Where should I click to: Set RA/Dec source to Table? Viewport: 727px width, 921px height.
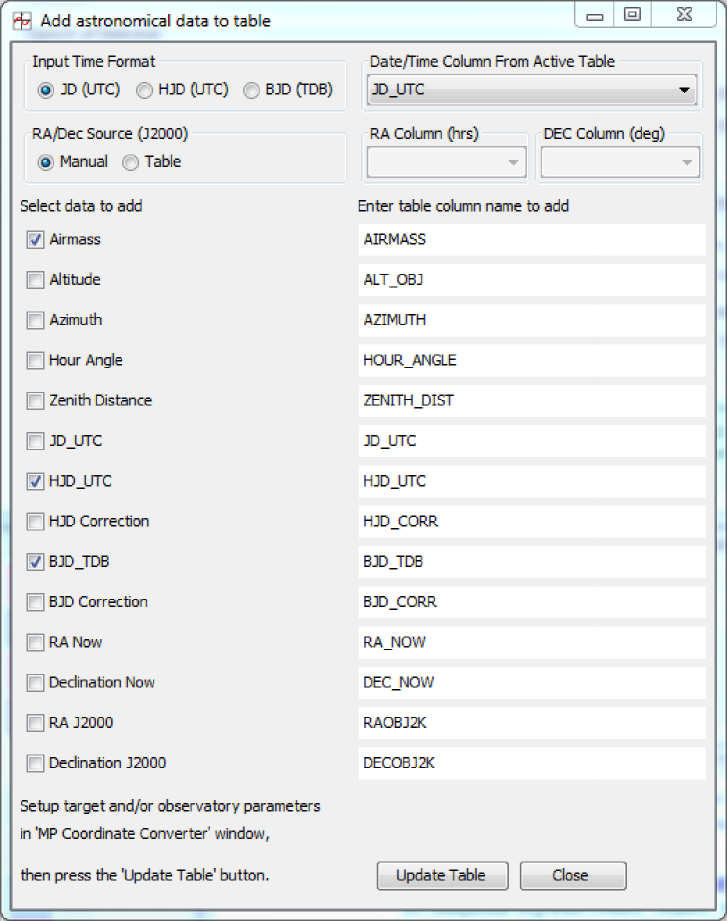(x=131, y=162)
